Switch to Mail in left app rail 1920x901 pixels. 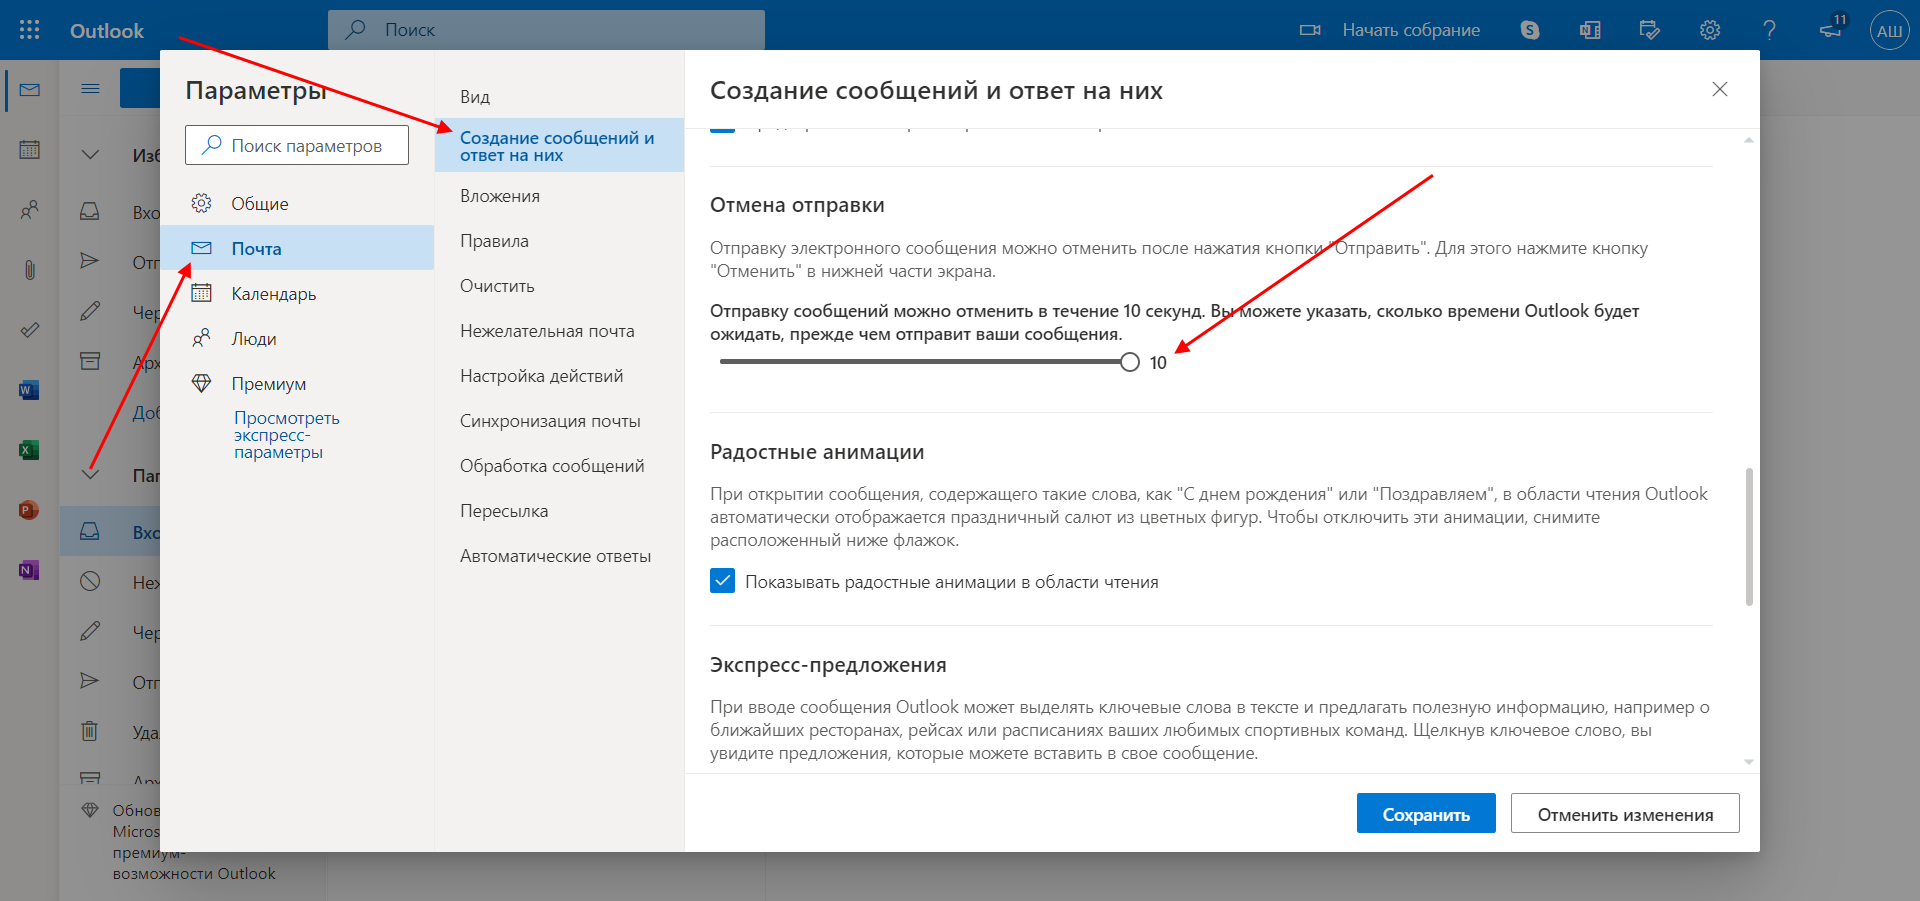(30, 90)
